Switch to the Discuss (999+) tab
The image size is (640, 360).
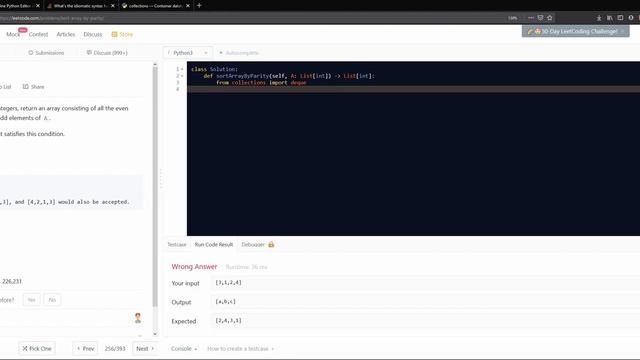(107, 53)
